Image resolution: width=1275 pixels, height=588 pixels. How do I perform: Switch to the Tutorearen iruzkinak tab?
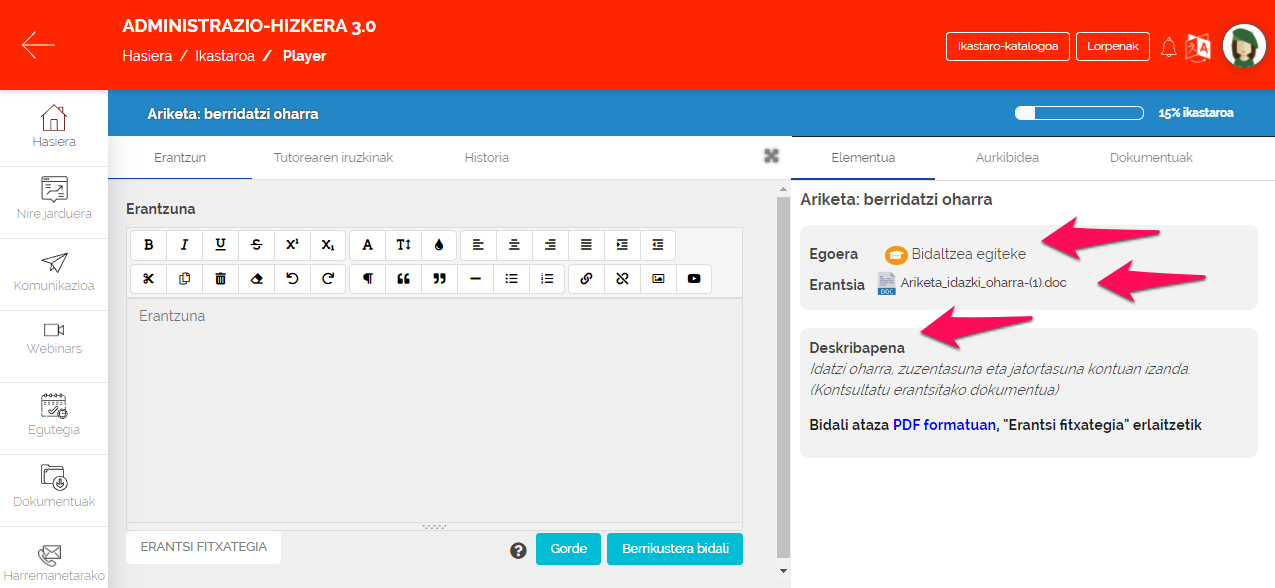(x=333, y=158)
